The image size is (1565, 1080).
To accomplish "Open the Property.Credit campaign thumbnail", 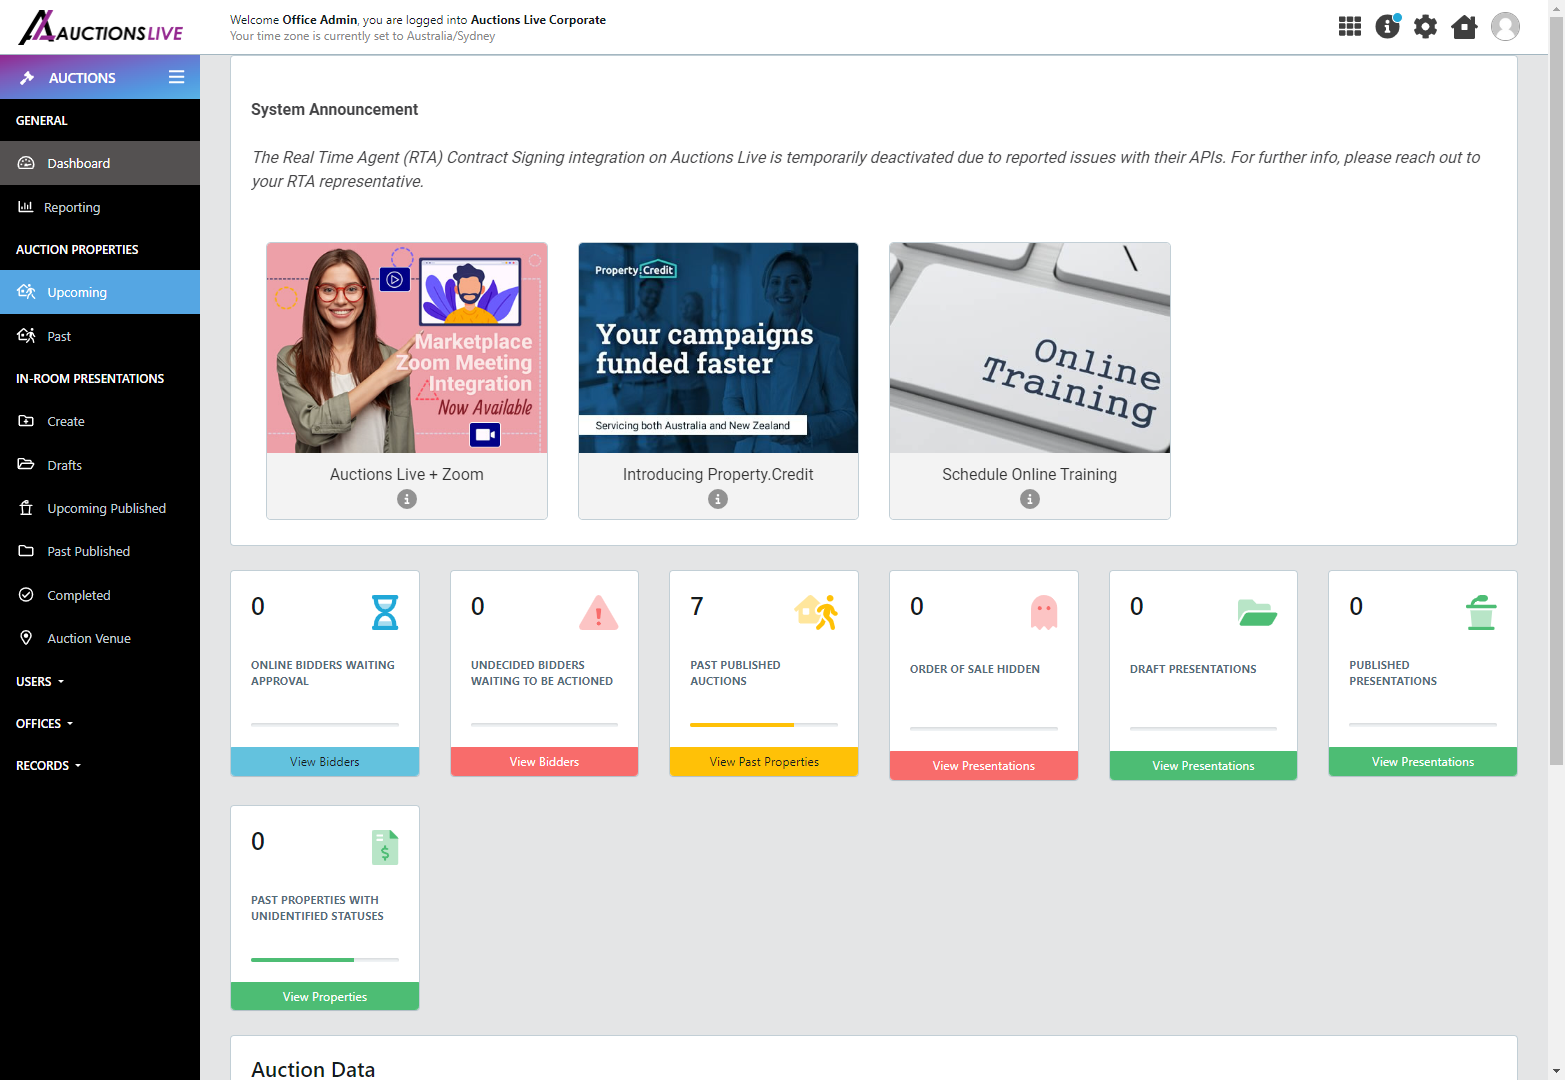I will click(718, 348).
